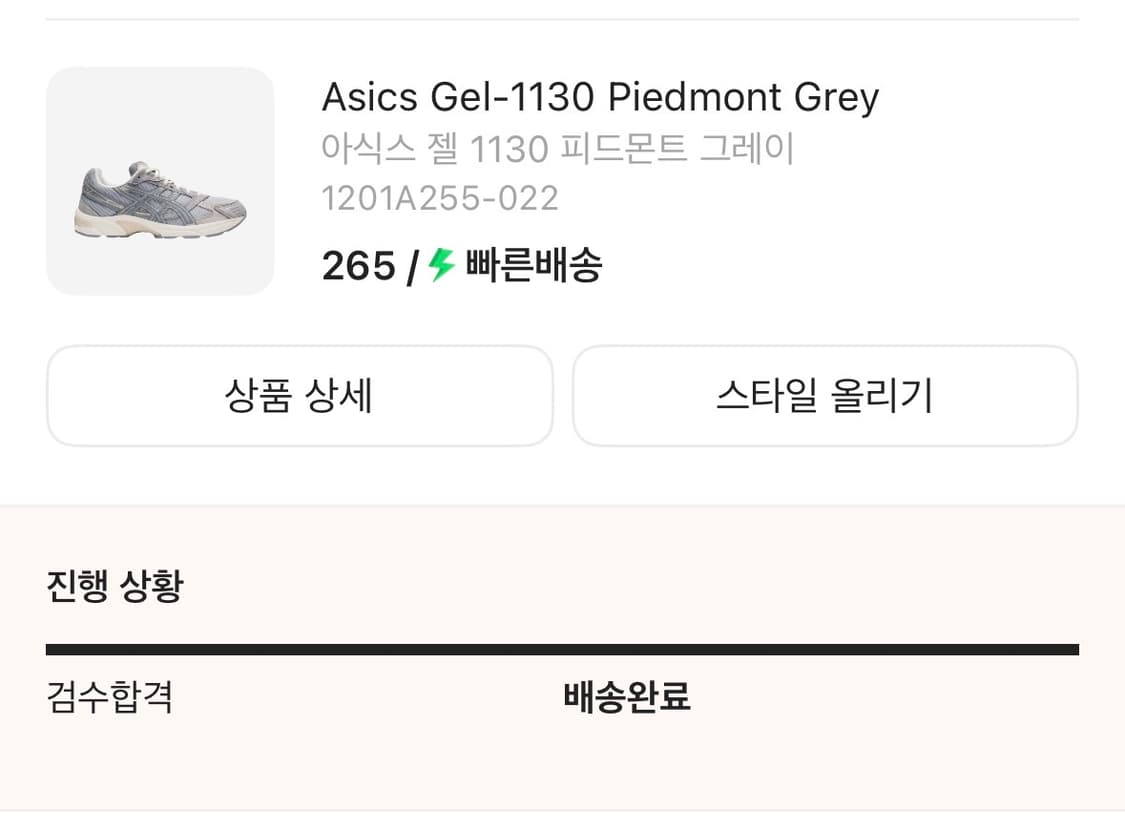Select the size and delivery info row
Image resolution: width=1125 pixels, height=826 pixels.
coord(460,265)
